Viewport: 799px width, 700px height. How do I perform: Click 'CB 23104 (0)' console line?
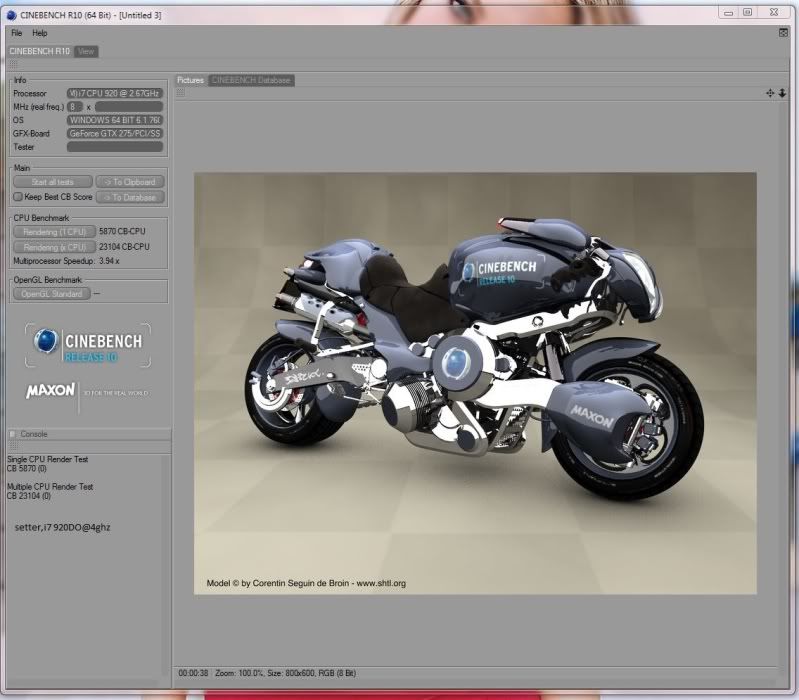pyautogui.click(x=29, y=496)
